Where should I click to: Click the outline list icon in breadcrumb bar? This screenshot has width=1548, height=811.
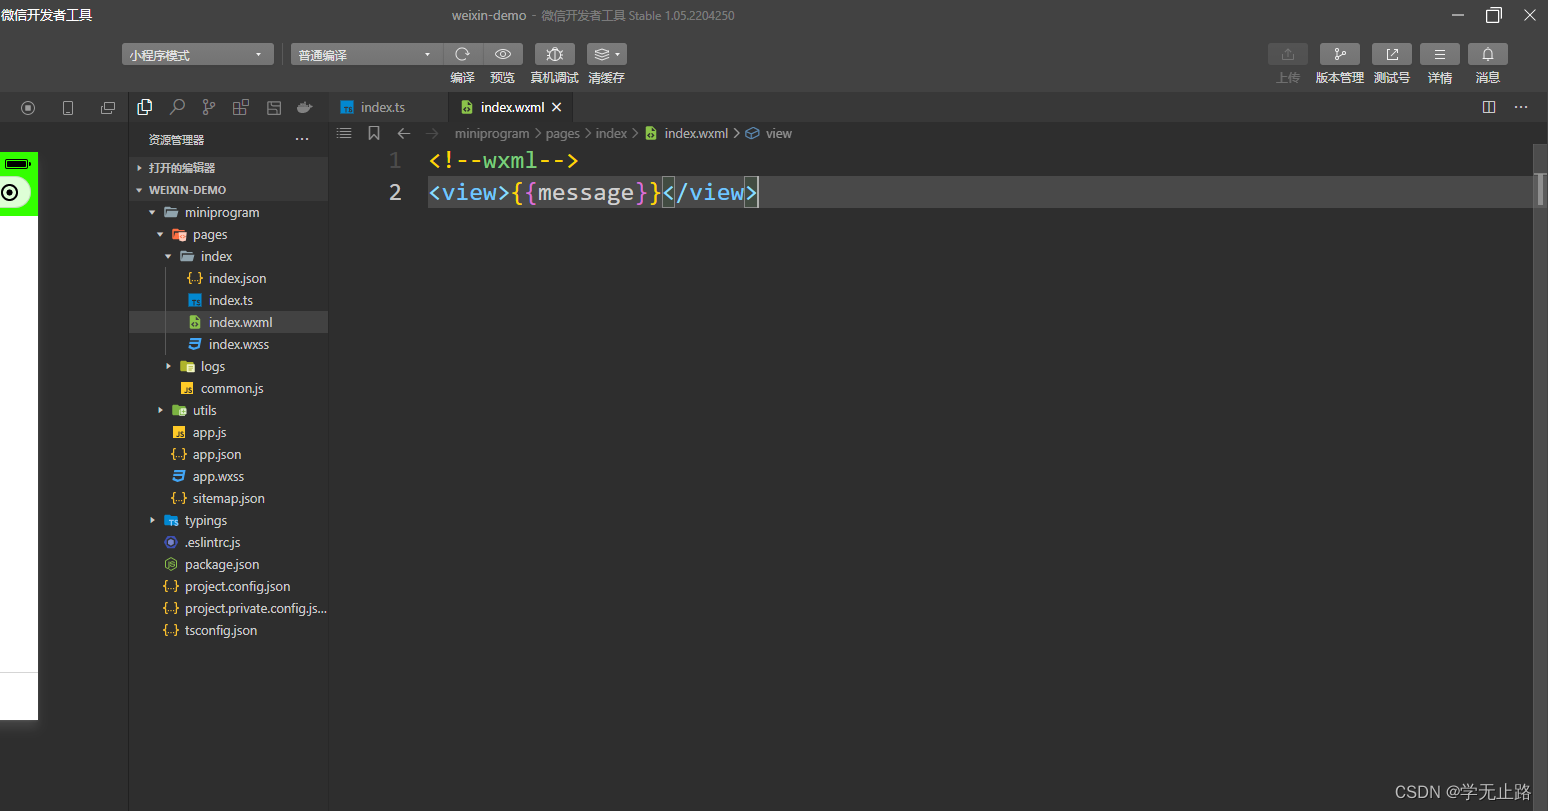(345, 133)
